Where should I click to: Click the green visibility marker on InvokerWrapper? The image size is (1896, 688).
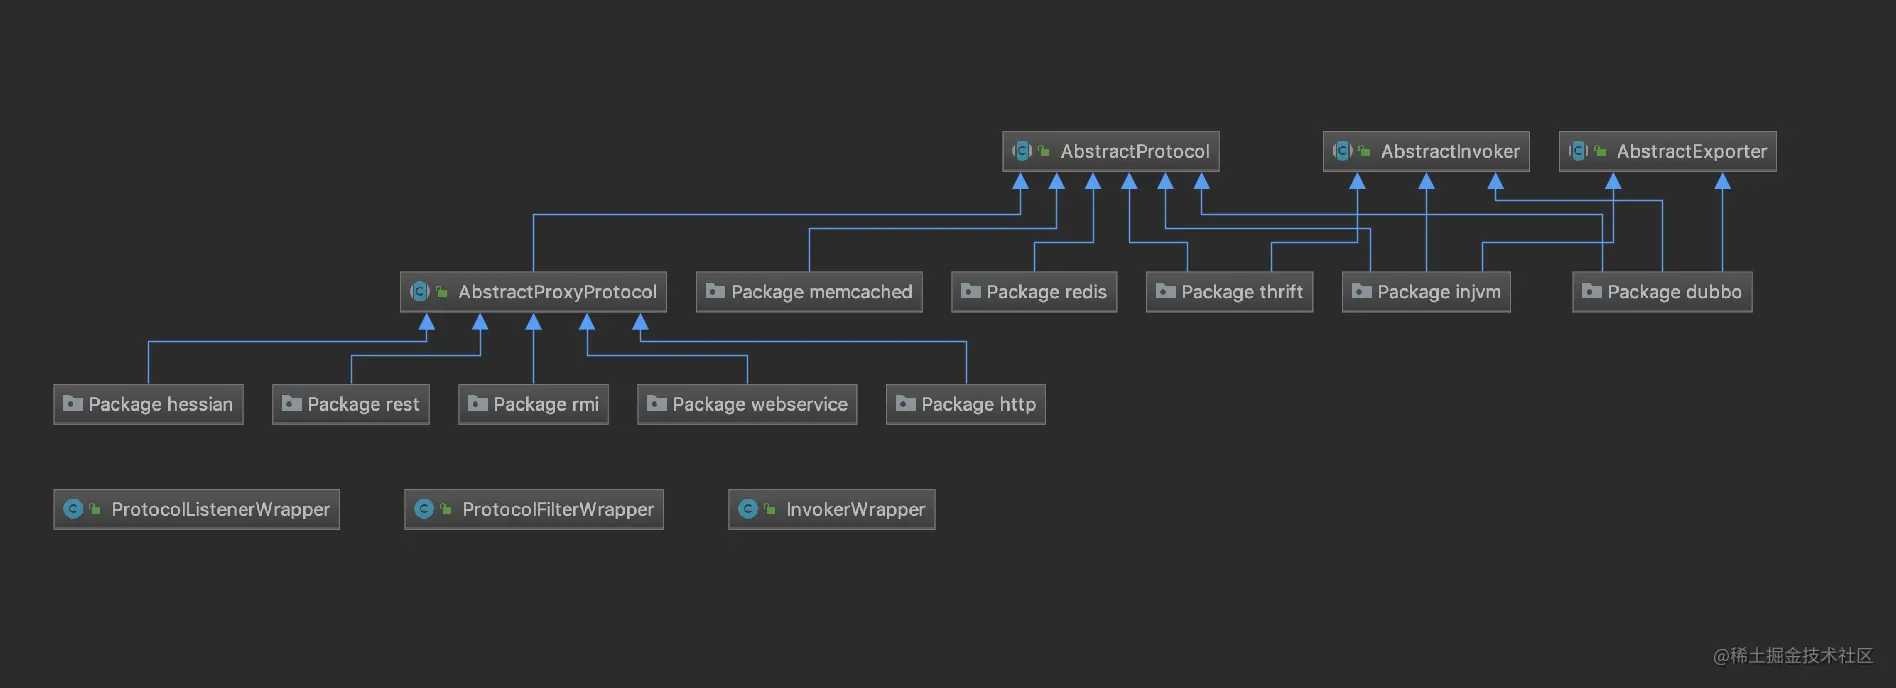click(x=770, y=509)
